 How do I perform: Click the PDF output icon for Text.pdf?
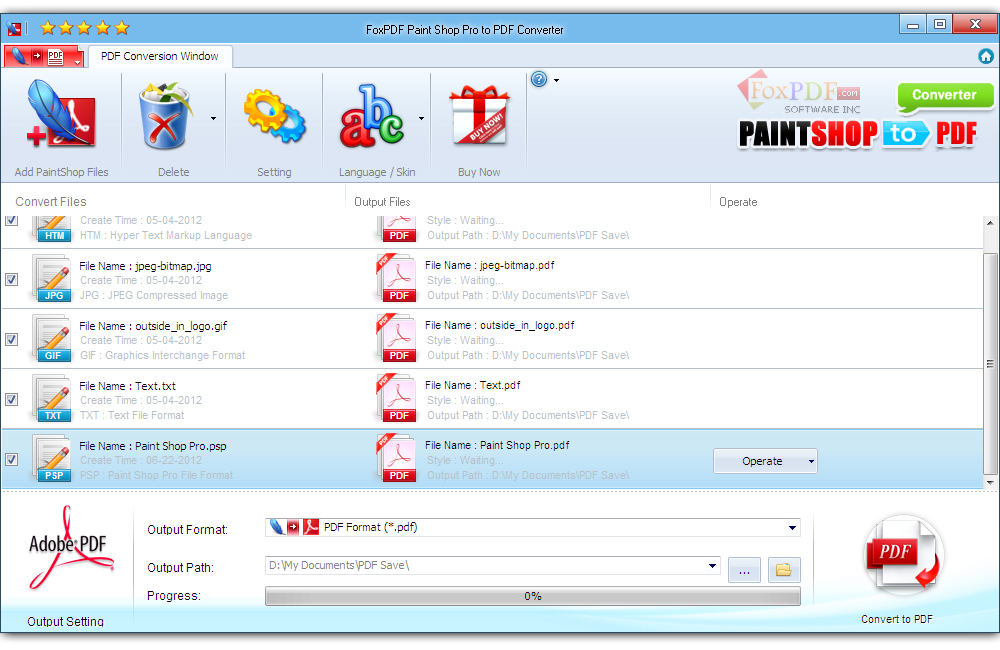[x=396, y=398]
